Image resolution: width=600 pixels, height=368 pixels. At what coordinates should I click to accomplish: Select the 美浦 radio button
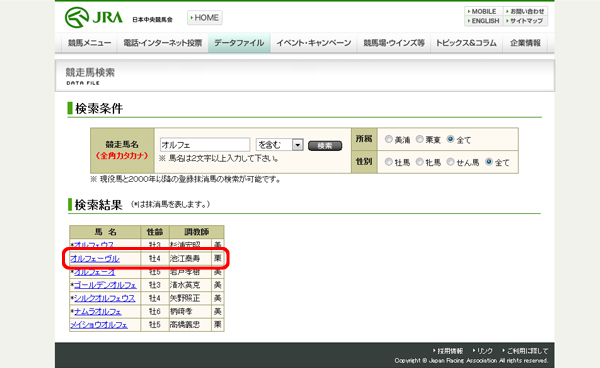click(389, 139)
